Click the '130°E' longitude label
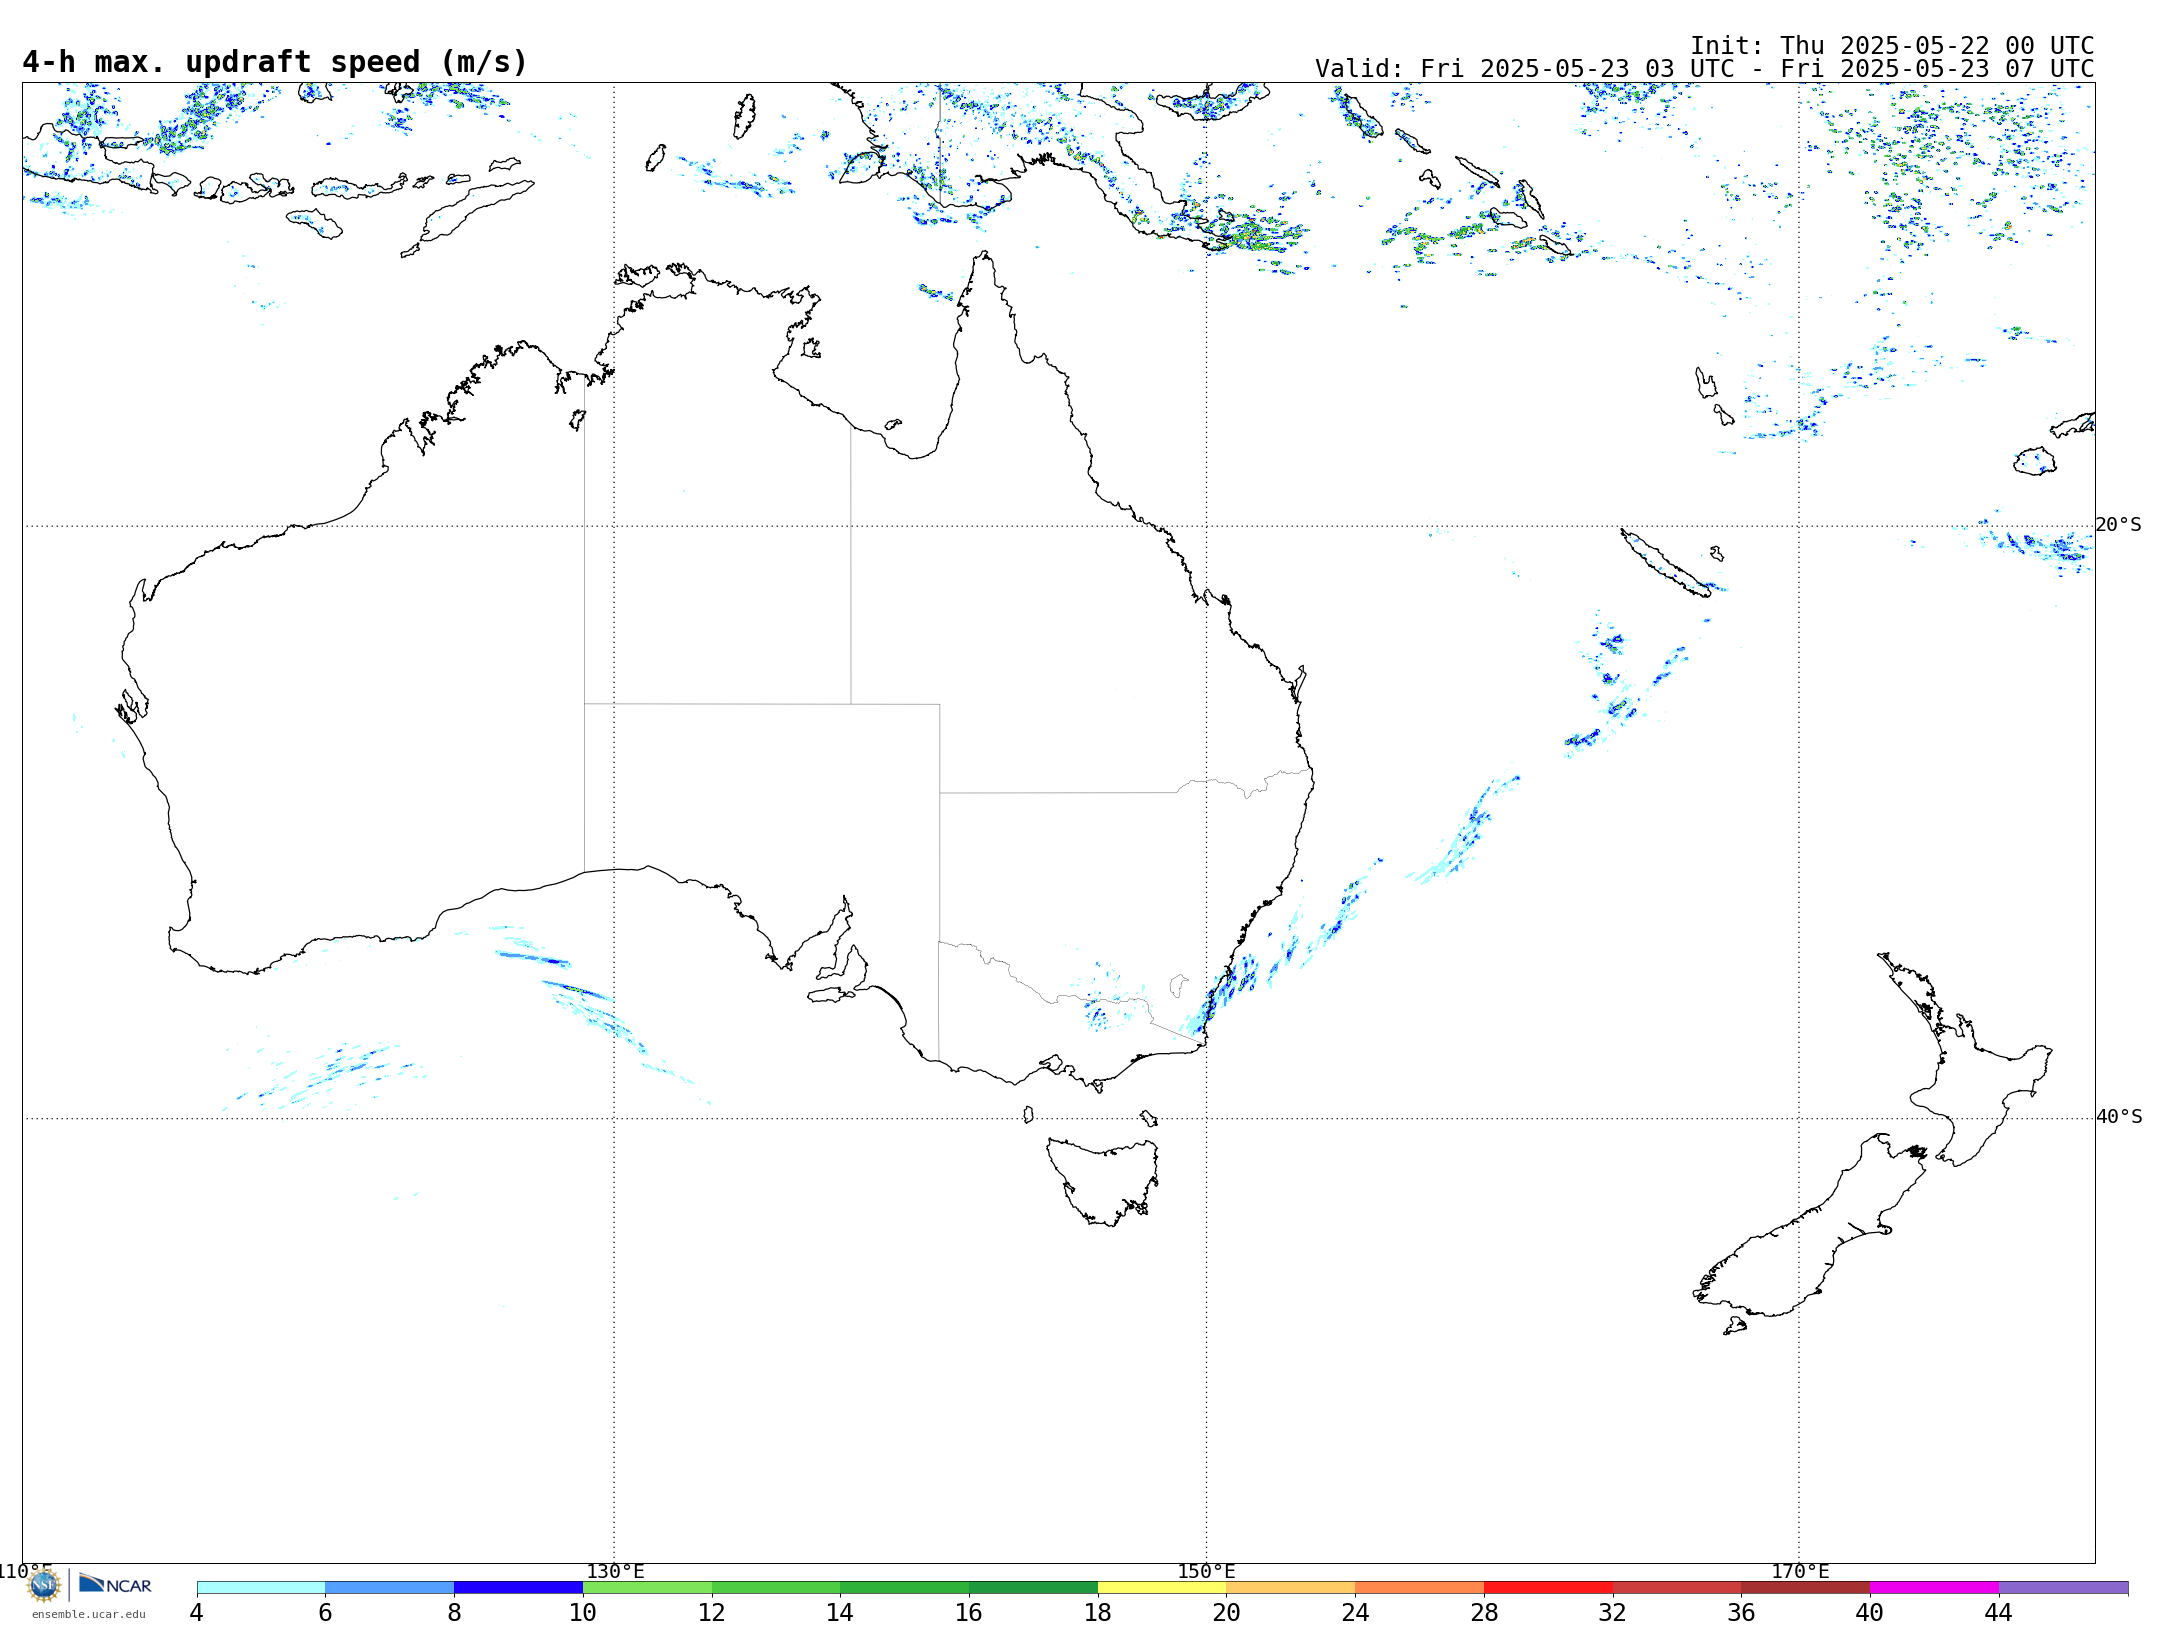2160x1626 pixels. 615,1572
